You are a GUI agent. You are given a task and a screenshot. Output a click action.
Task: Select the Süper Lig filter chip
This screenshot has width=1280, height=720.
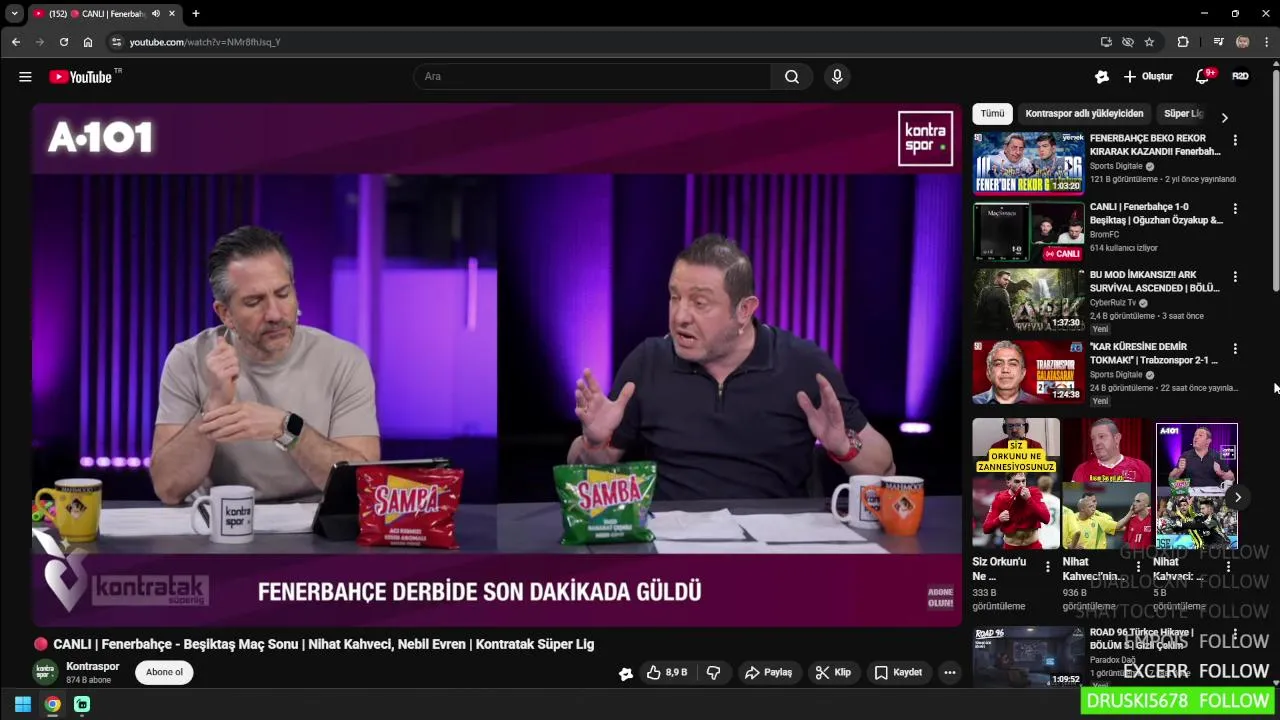pos(1183,114)
